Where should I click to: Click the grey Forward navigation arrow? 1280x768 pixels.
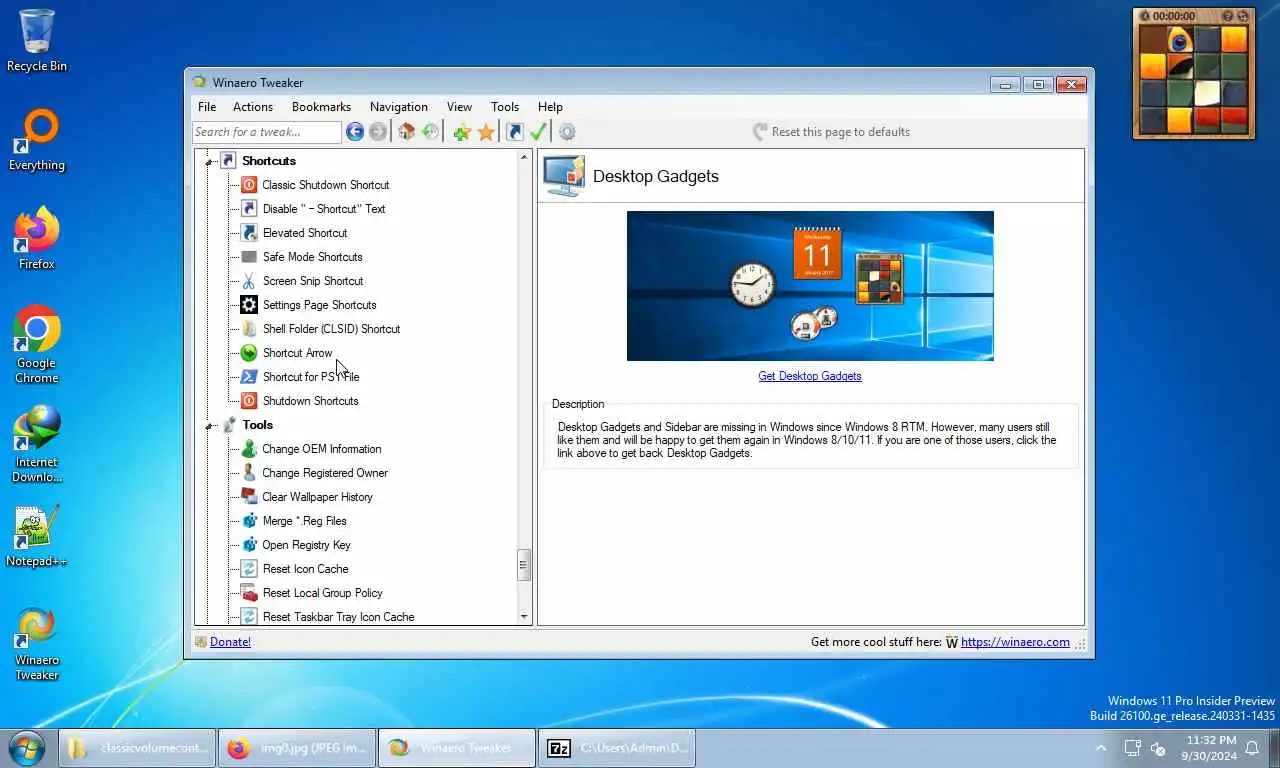[x=377, y=132]
